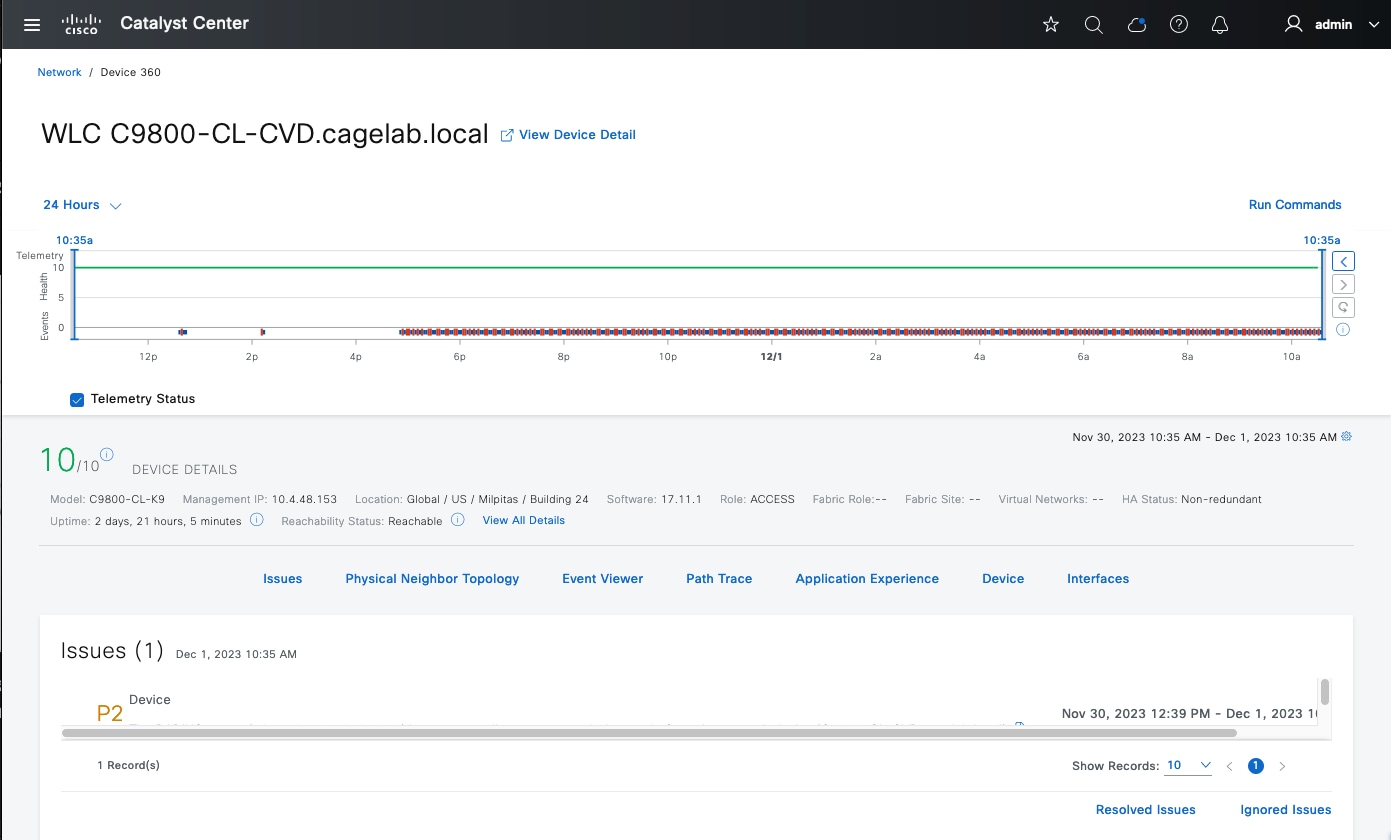
Task: Uncheck the Telemetry Status checkbox
Action: [x=77, y=399]
